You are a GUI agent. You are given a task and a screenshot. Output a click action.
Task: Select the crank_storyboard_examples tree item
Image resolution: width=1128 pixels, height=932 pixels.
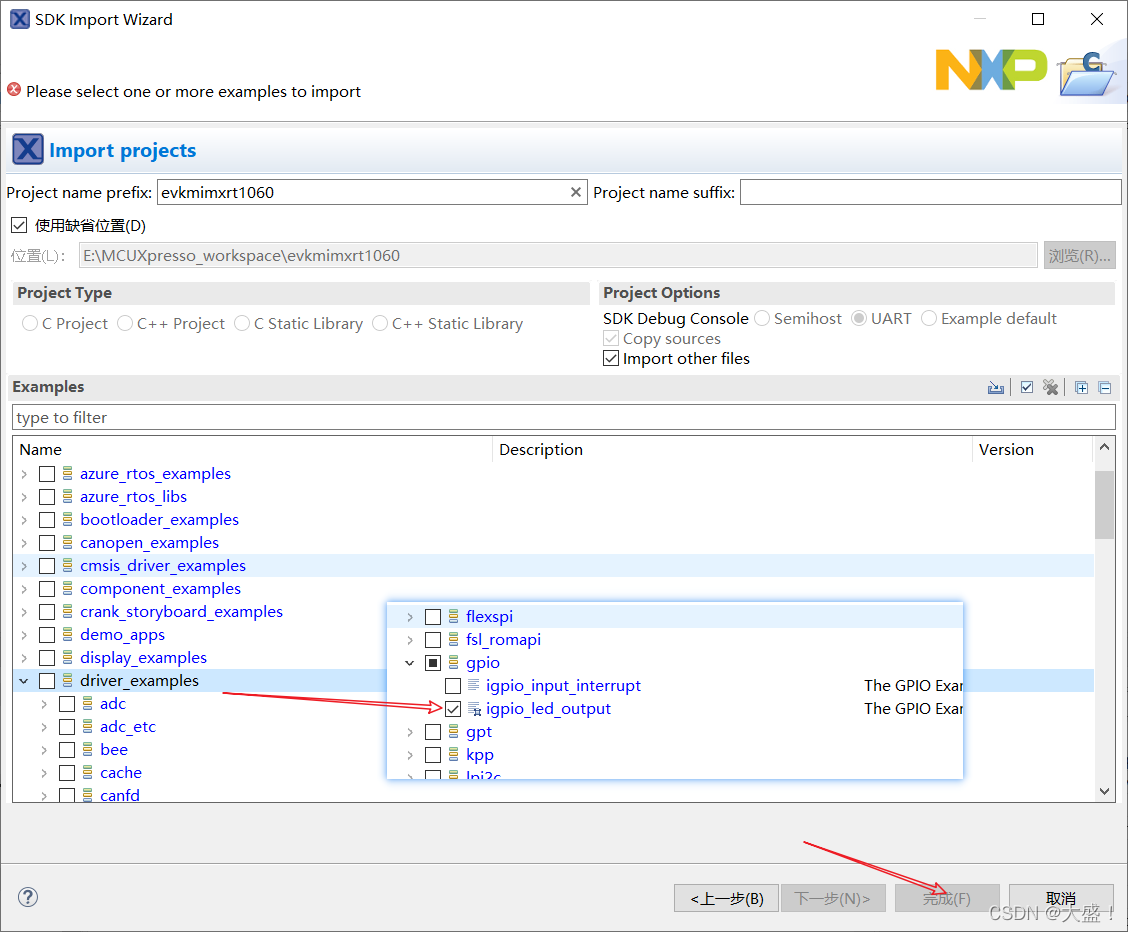pyautogui.click(x=181, y=611)
